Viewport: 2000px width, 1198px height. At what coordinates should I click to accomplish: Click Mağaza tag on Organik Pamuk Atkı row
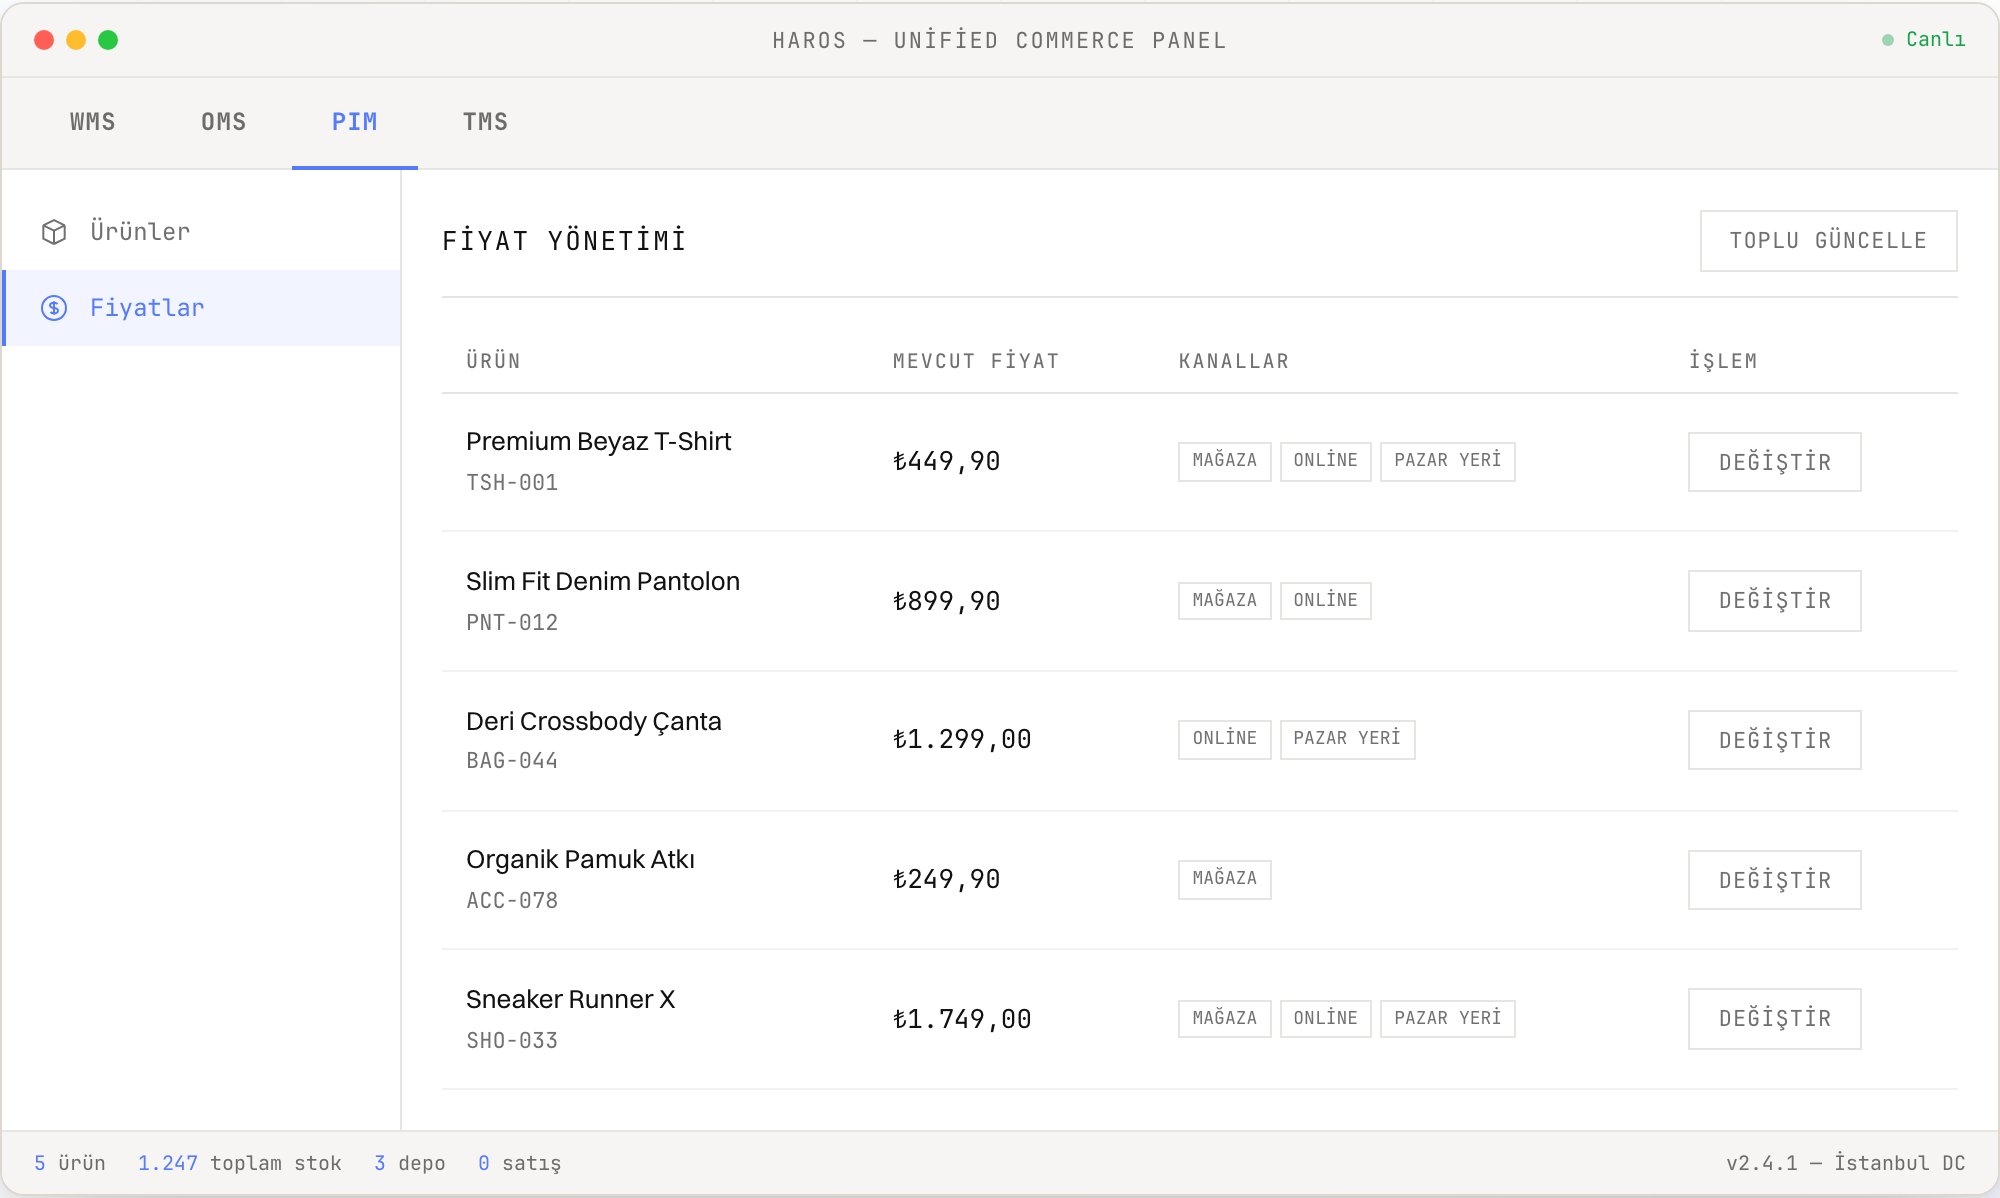pos(1225,879)
